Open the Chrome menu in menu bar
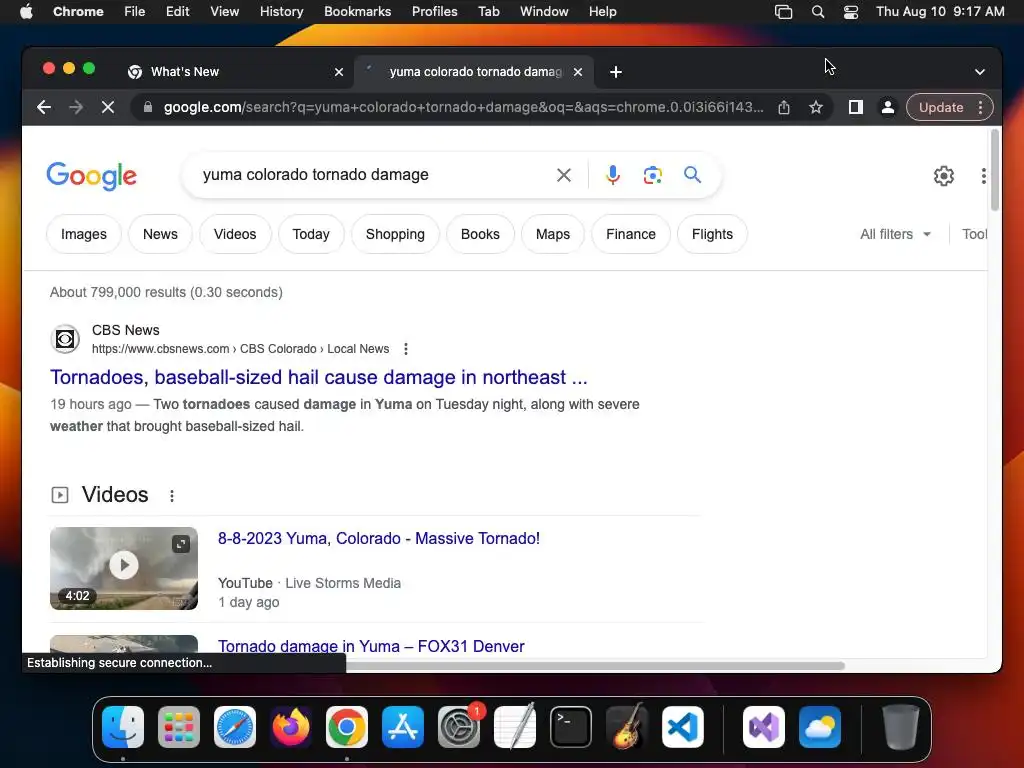The height and width of the screenshot is (768, 1024). click(x=78, y=11)
